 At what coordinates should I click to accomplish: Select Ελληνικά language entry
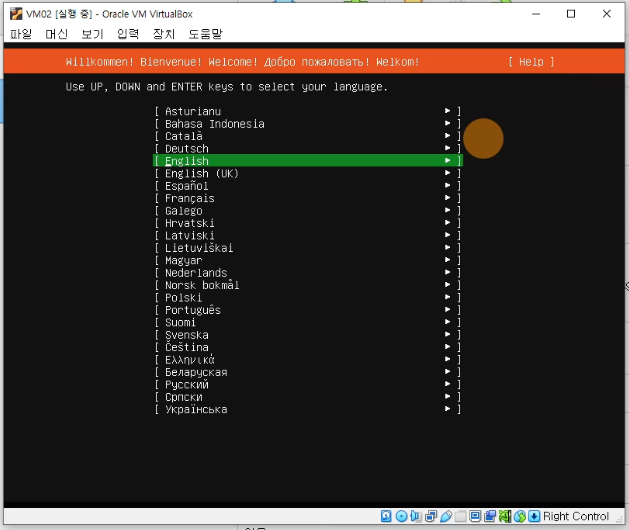point(308,359)
